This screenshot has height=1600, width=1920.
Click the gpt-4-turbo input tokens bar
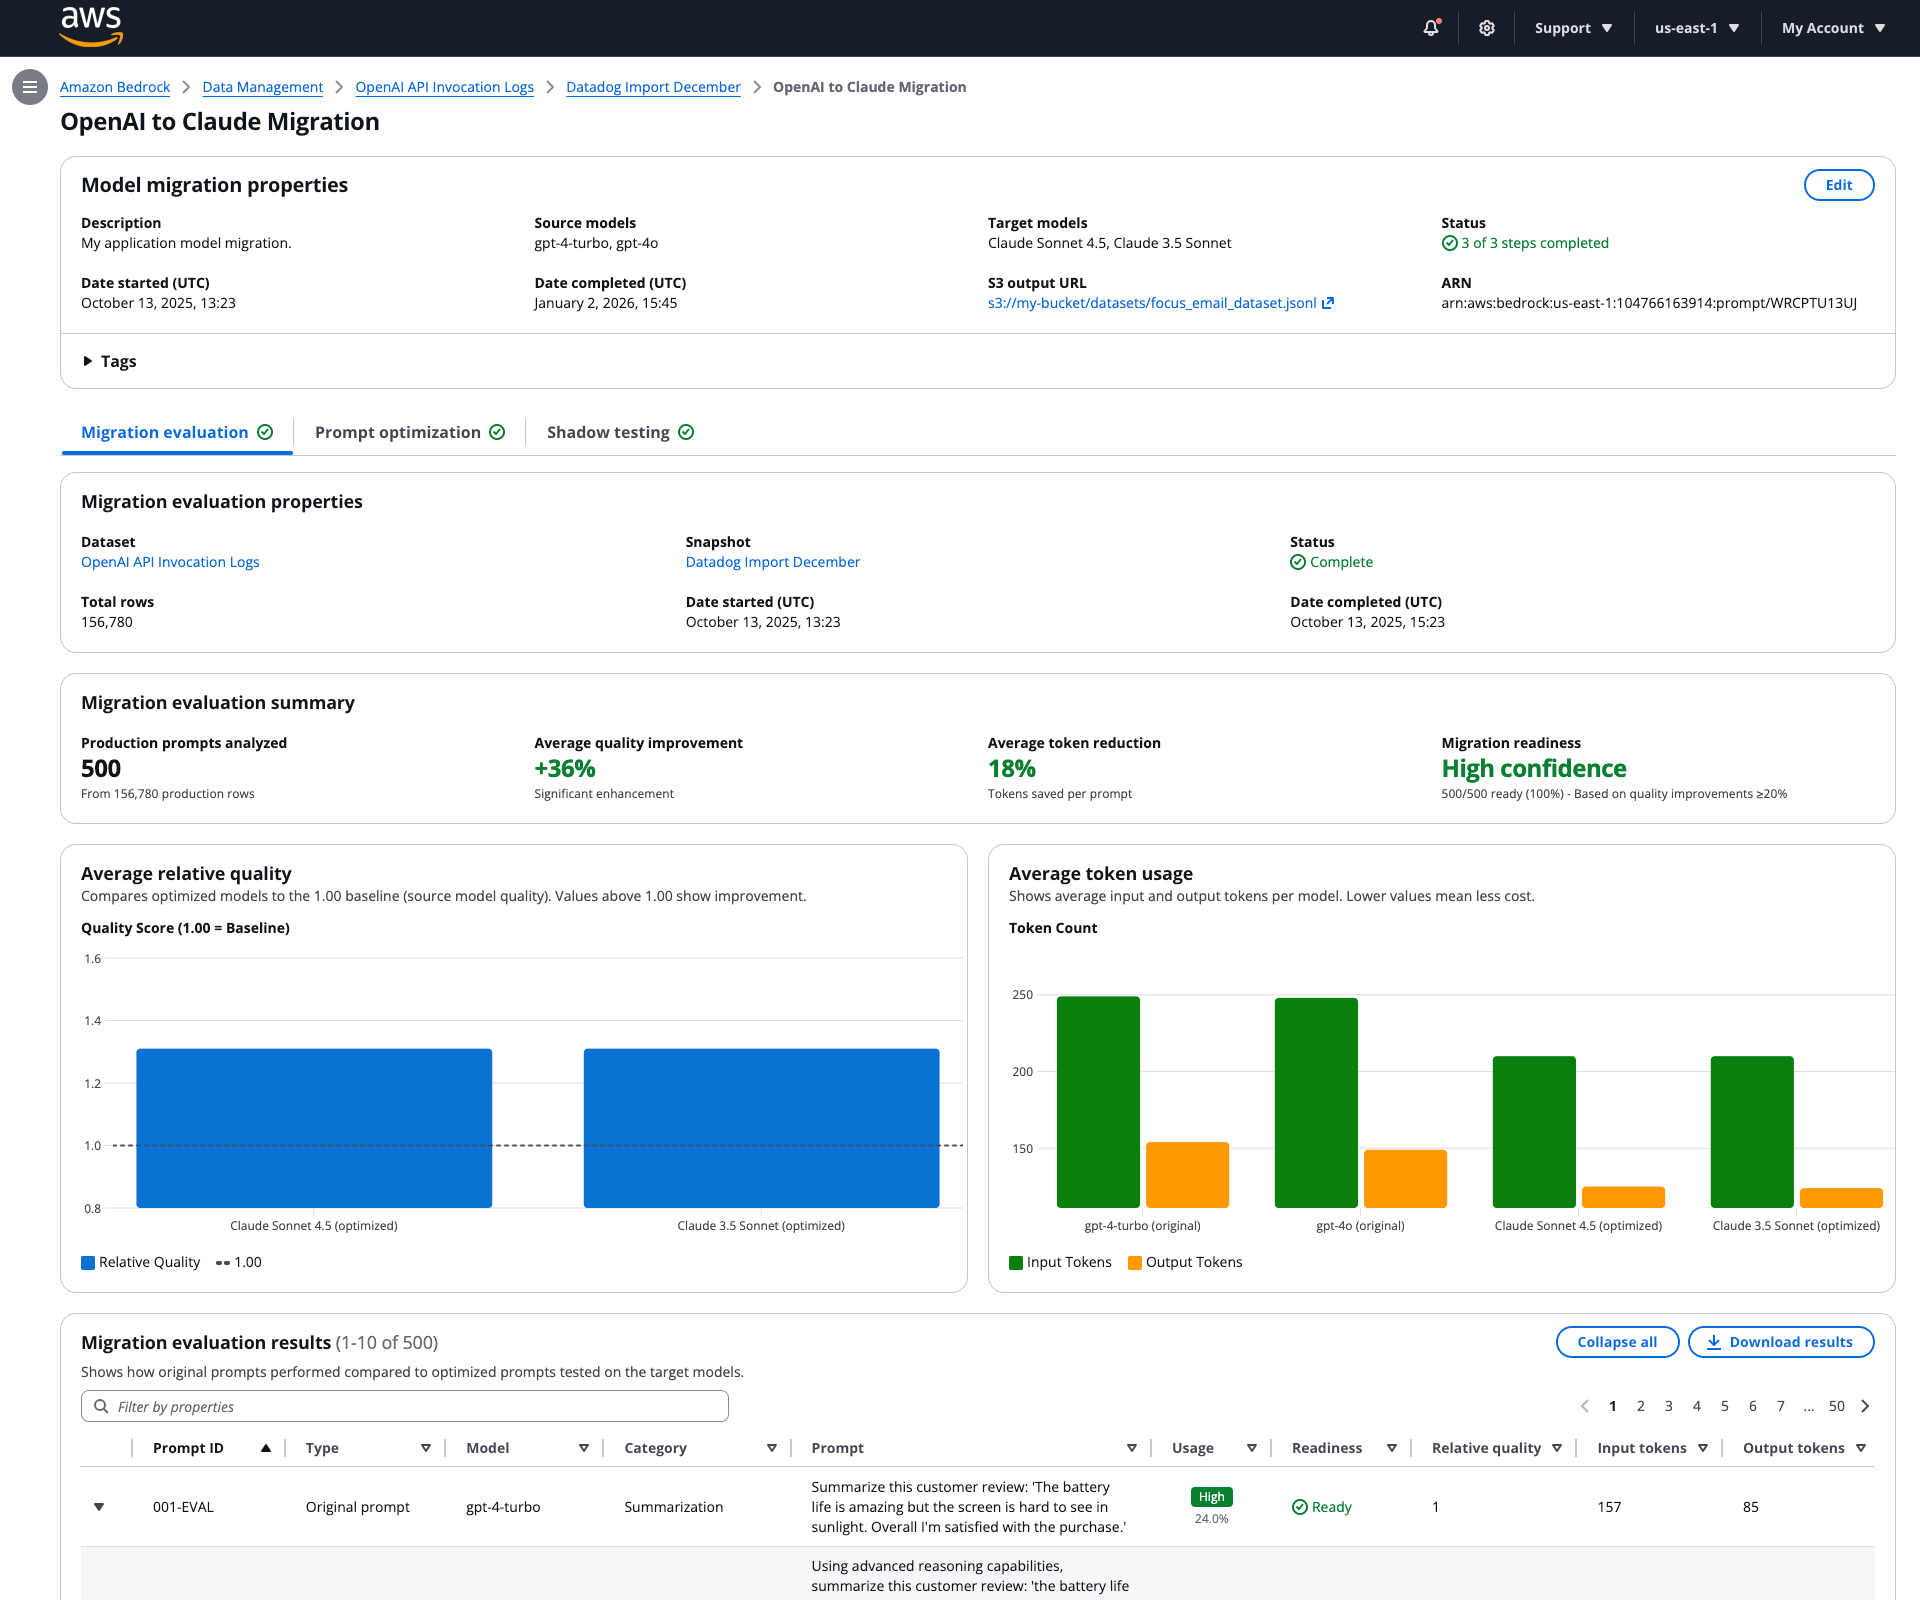(x=1098, y=1102)
